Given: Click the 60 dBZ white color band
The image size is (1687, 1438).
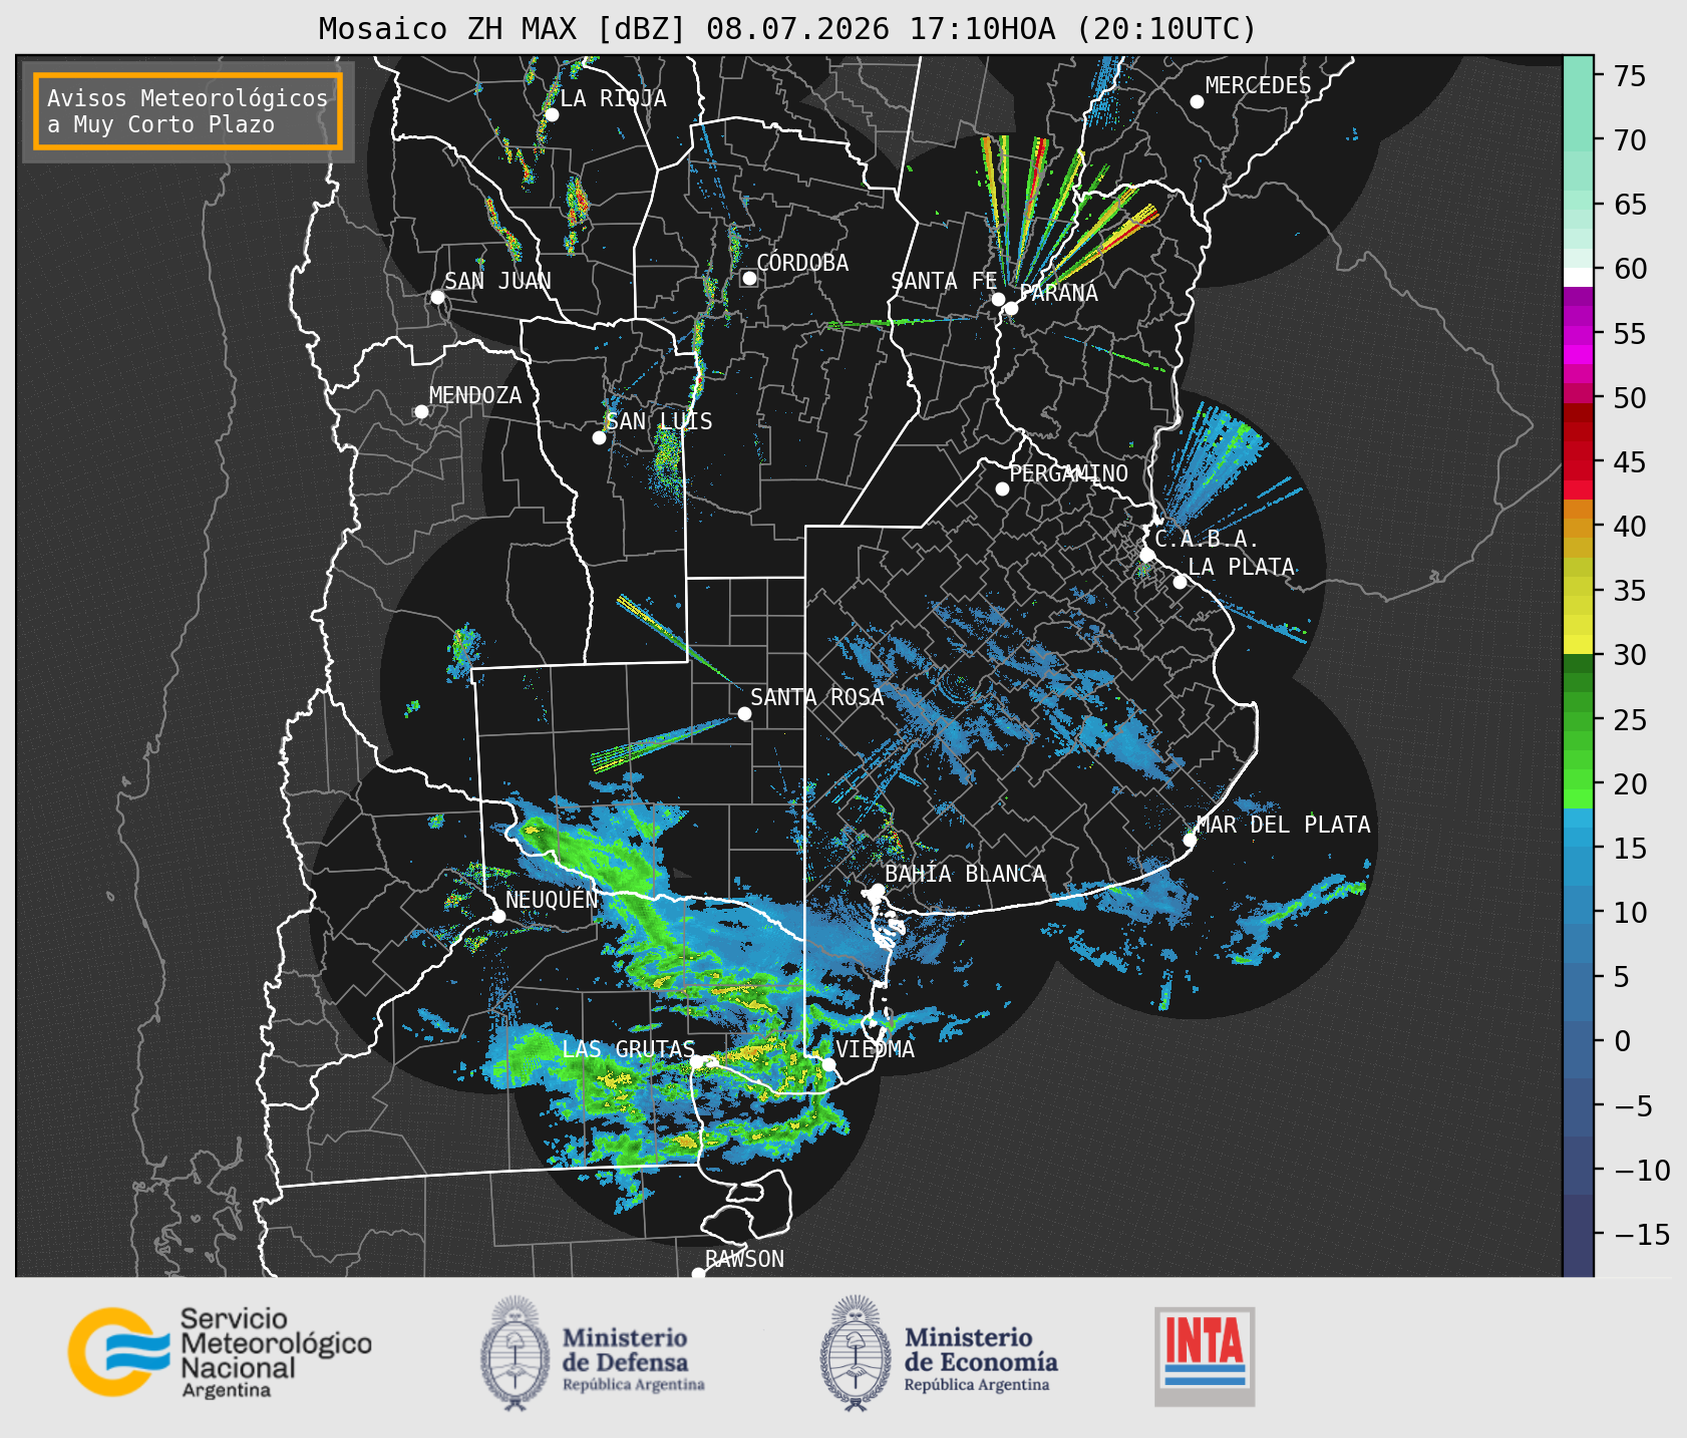Looking at the screenshot, I should [1578, 277].
